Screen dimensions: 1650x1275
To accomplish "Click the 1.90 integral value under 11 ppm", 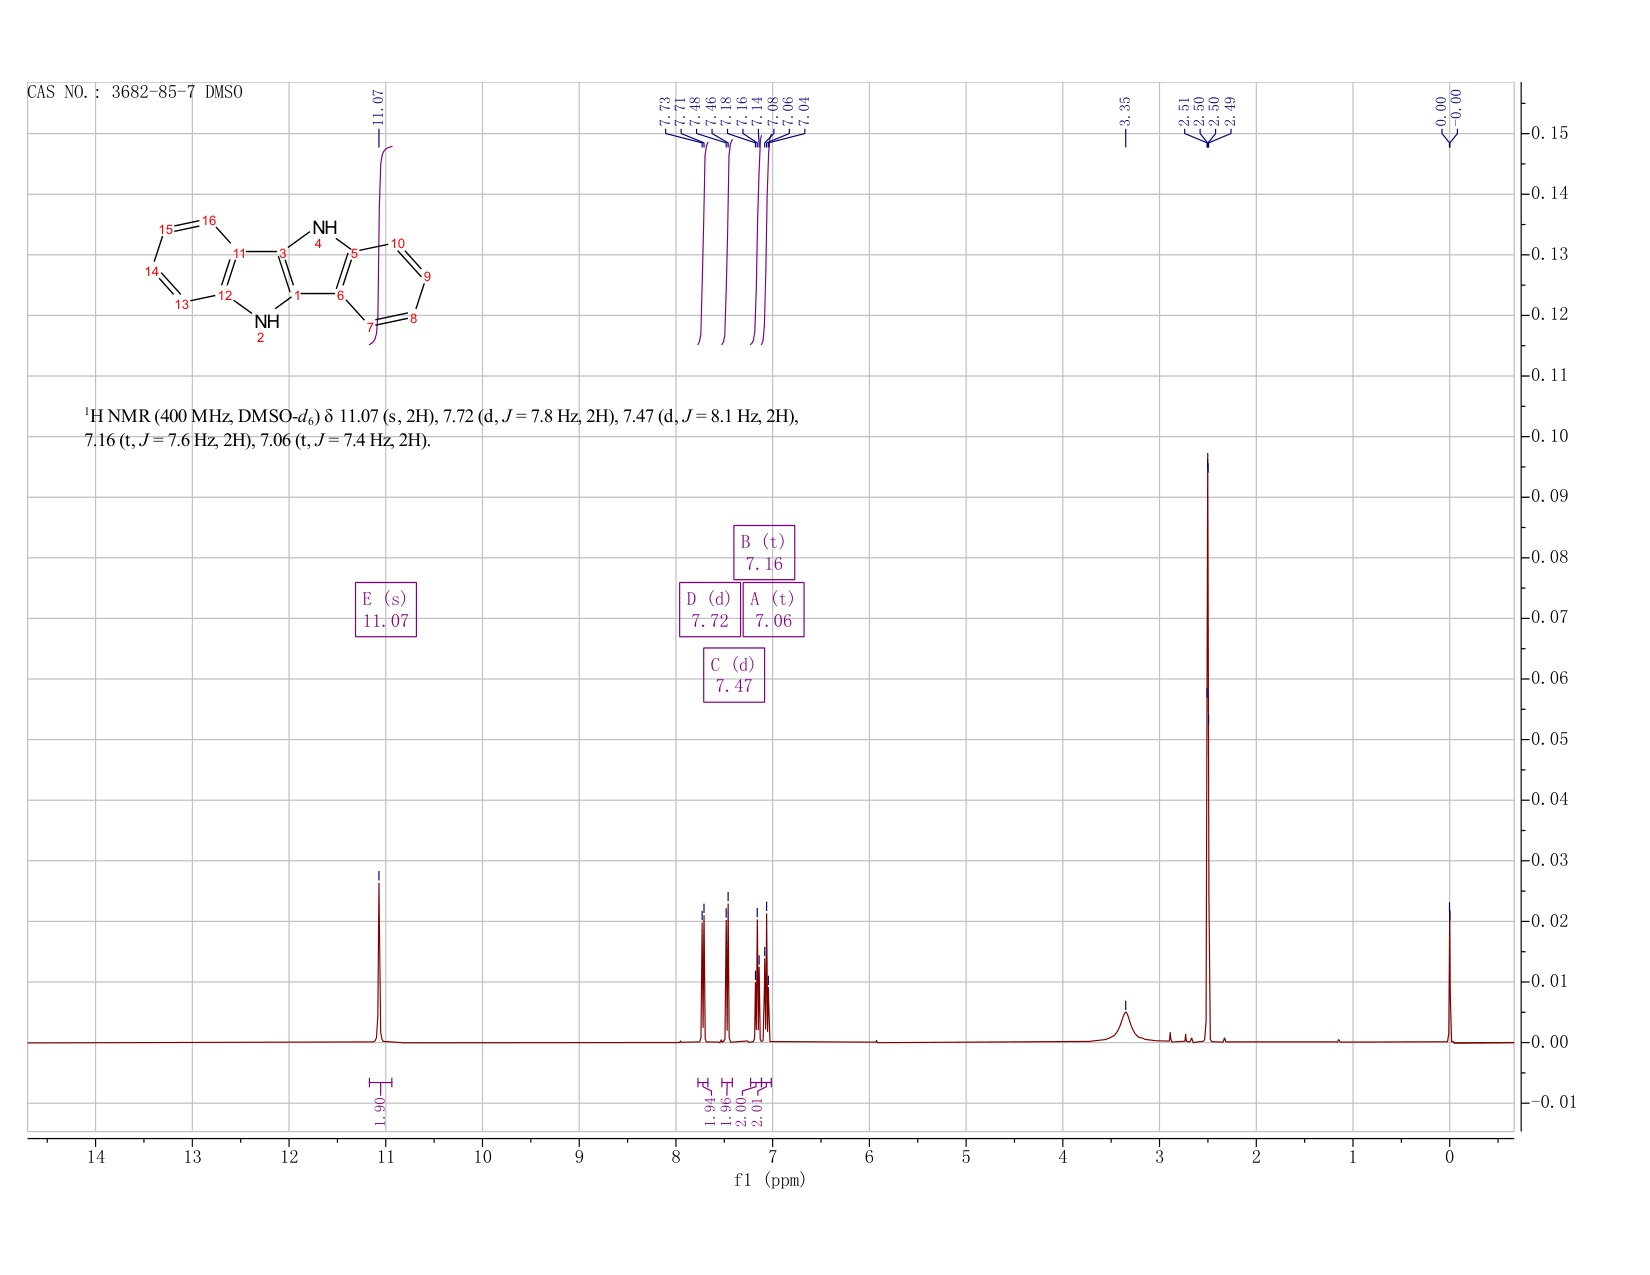I will coord(381,1110).
